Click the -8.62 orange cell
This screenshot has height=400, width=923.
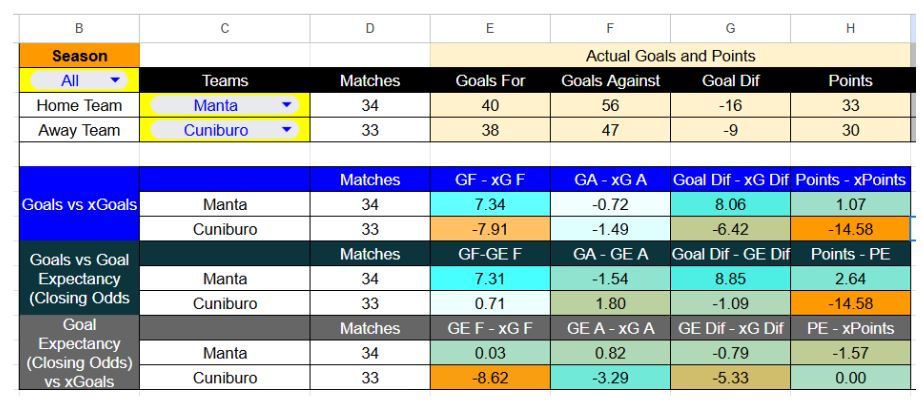[490, 378]
